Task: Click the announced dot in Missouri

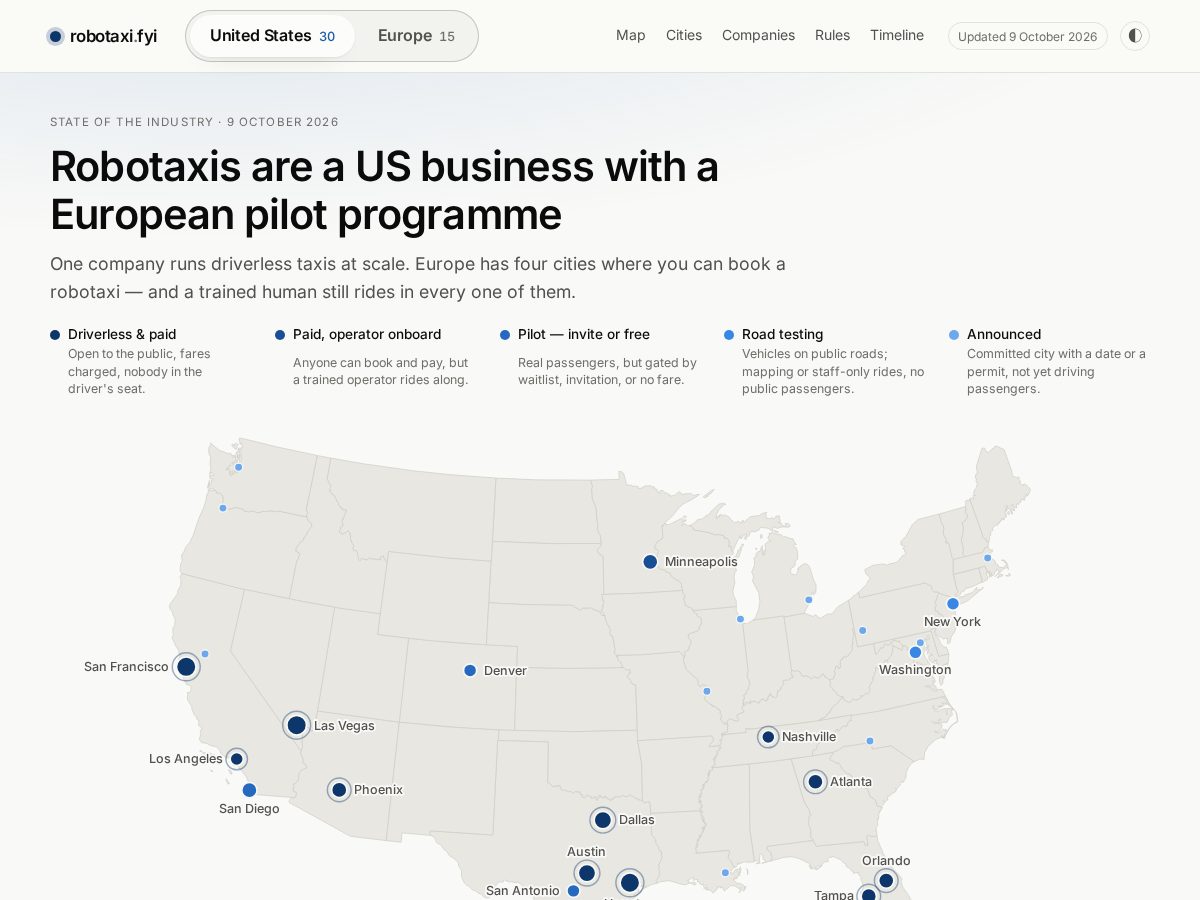Action: pos(707,691)
